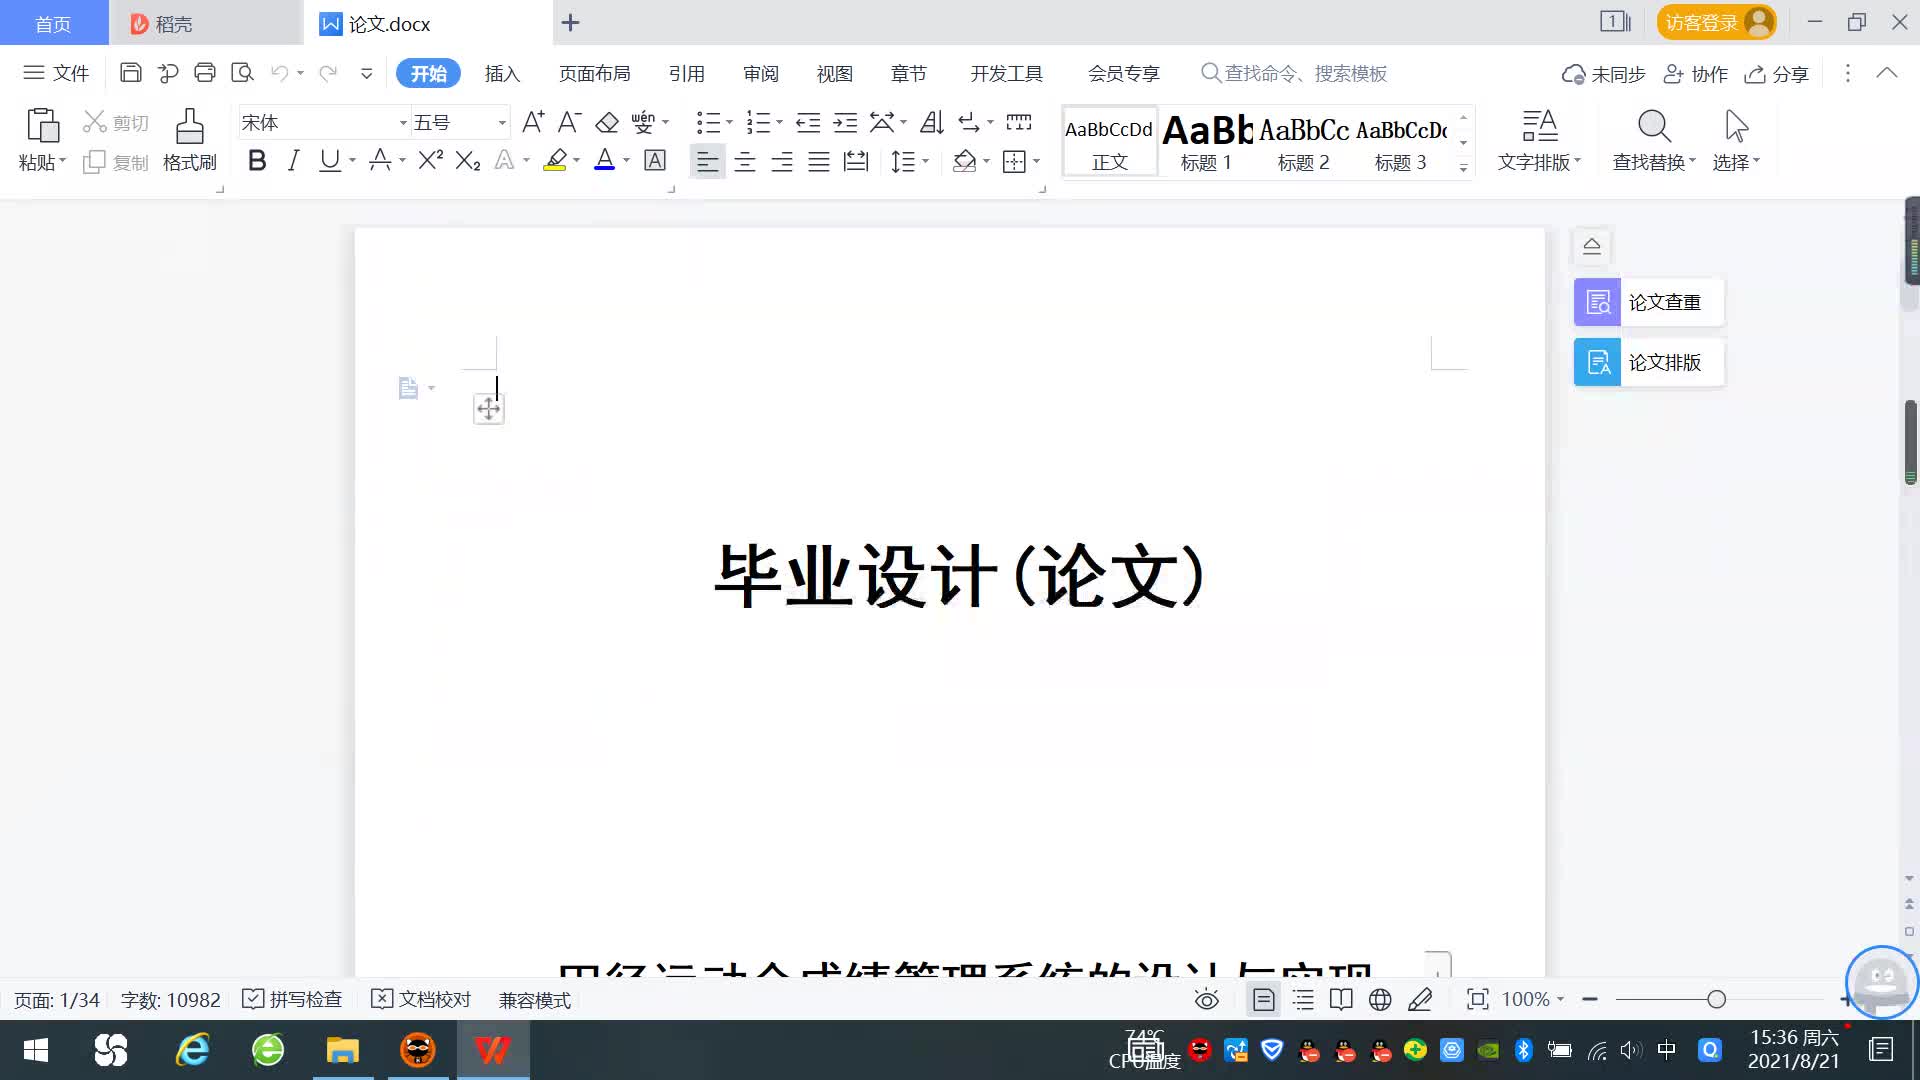Click the clear formatting eraser icon
This screenshot has height=1080, width=1920.
click(x=607, y=123)
